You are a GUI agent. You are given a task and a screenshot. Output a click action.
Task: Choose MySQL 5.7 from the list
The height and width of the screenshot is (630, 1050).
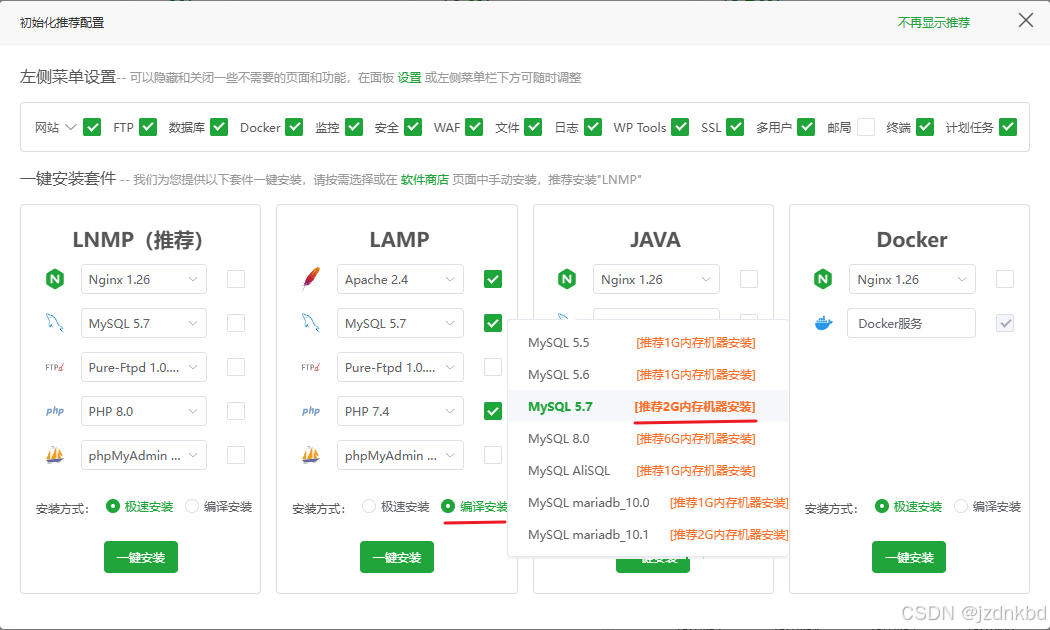[648, 406]
